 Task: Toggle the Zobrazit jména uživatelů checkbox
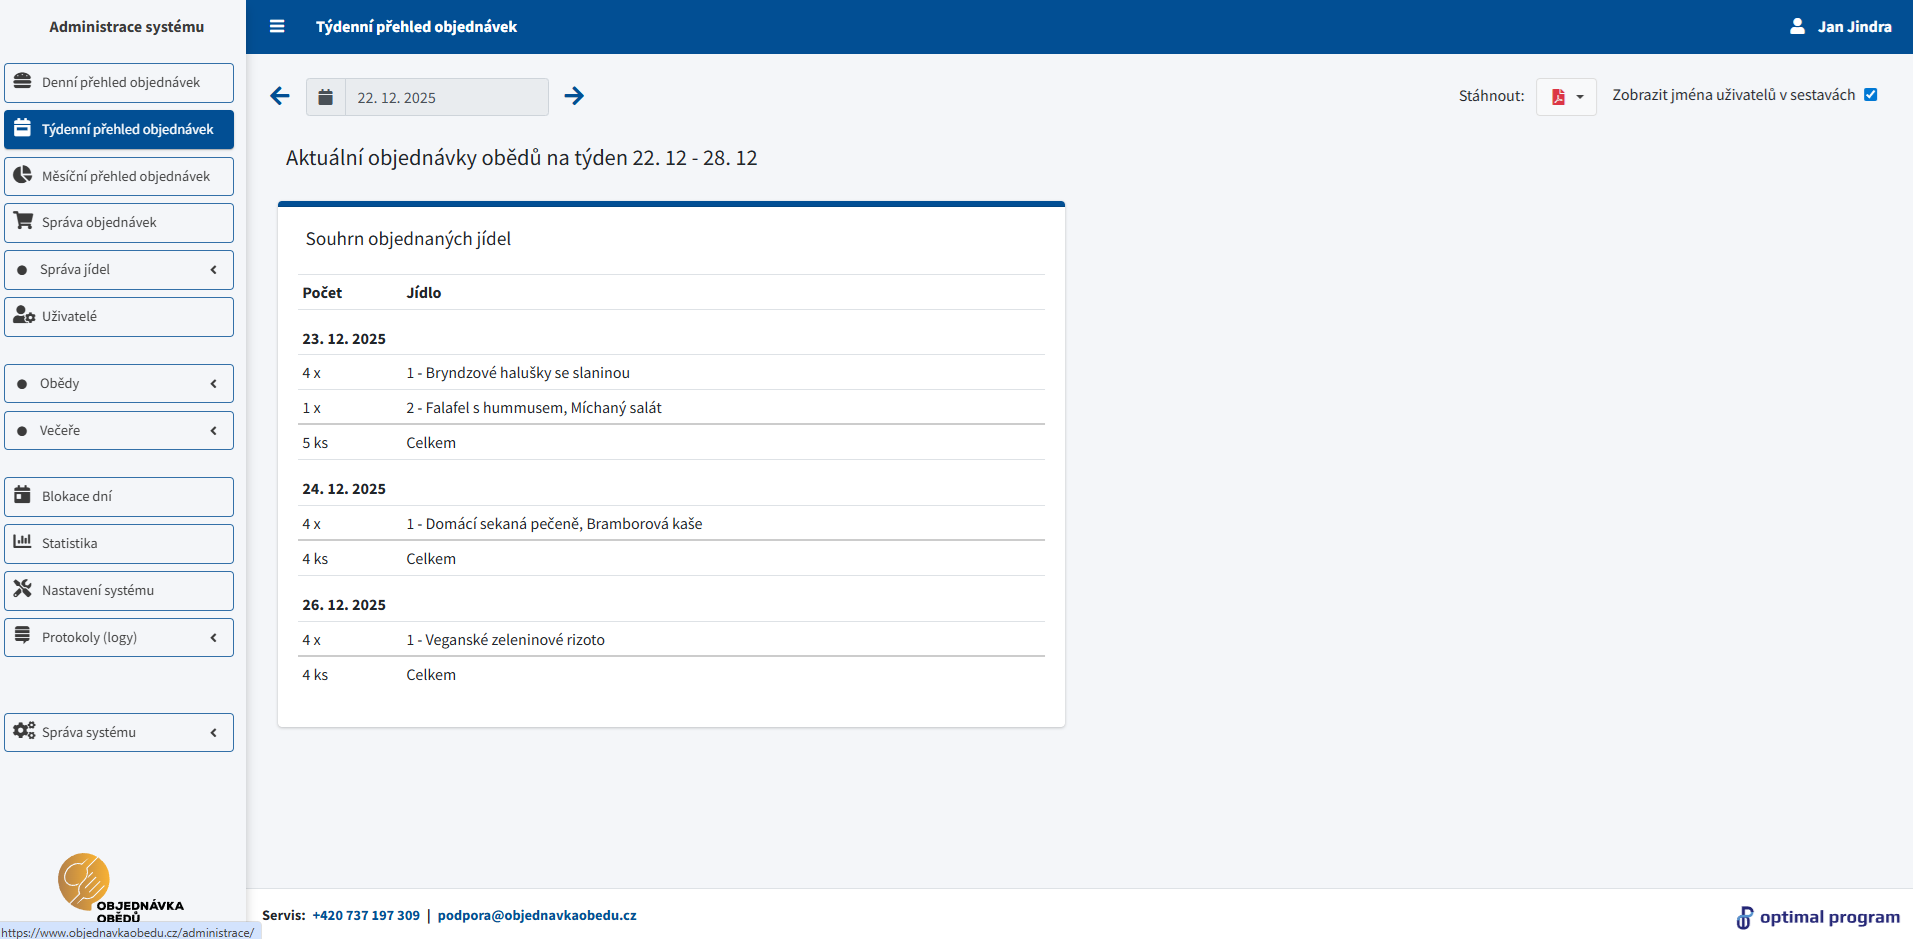coord(1870,95)
